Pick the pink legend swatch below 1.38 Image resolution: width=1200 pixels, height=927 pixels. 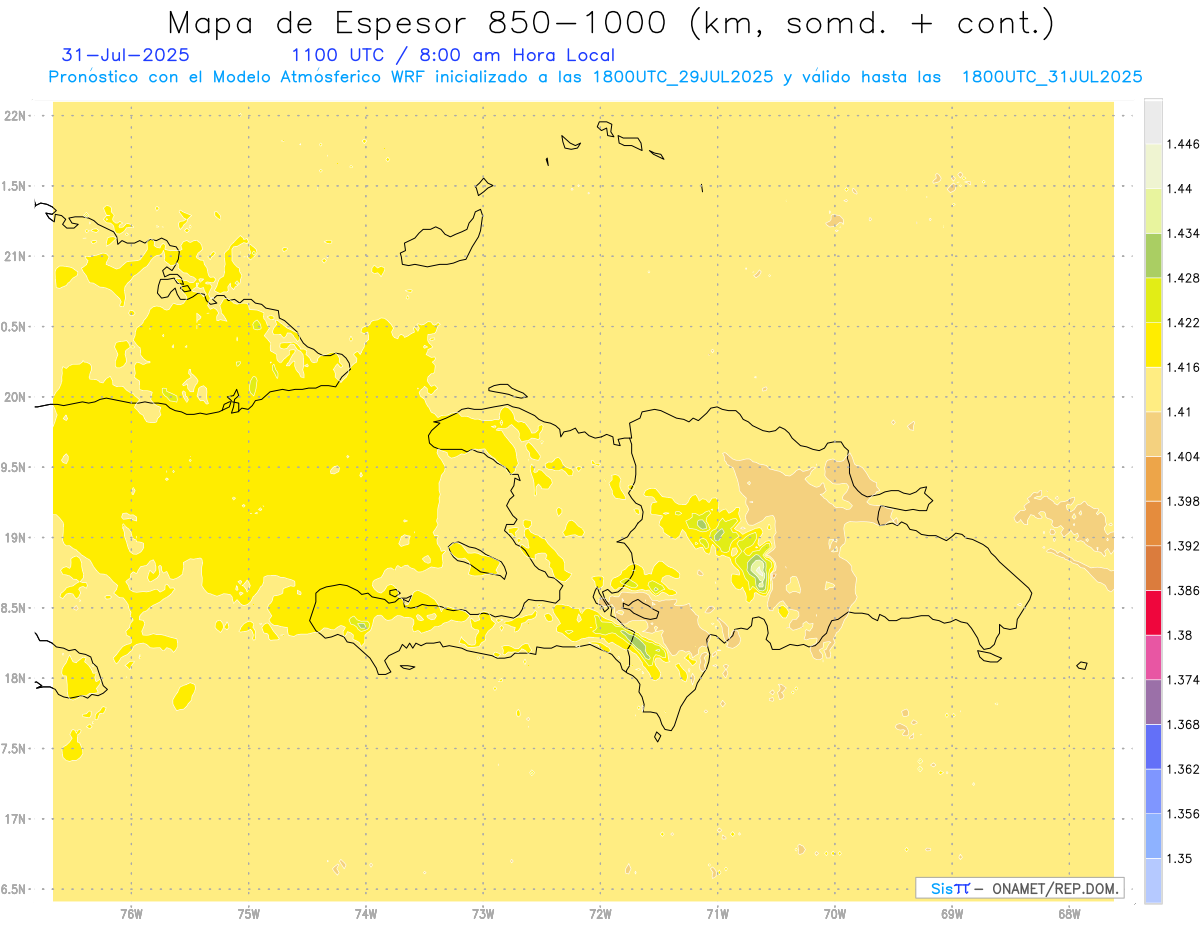(x=1153, y=657)
